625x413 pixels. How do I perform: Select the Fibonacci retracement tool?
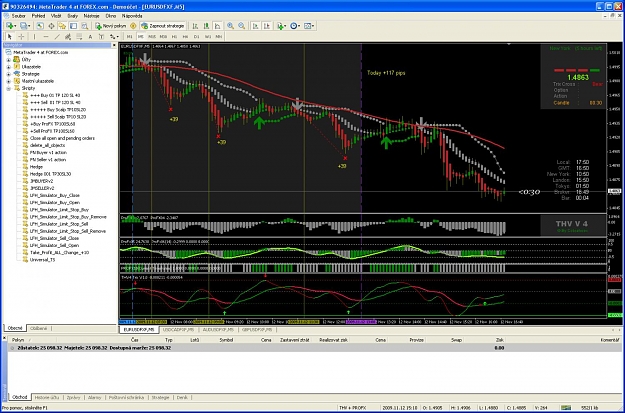click(x=79, y=37)
